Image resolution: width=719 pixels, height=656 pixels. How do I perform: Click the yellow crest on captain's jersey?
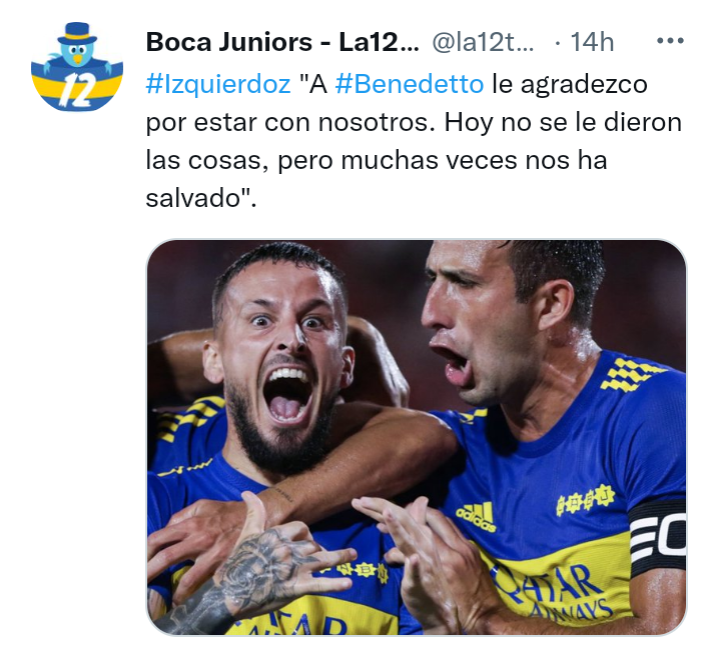pos(585,500)
